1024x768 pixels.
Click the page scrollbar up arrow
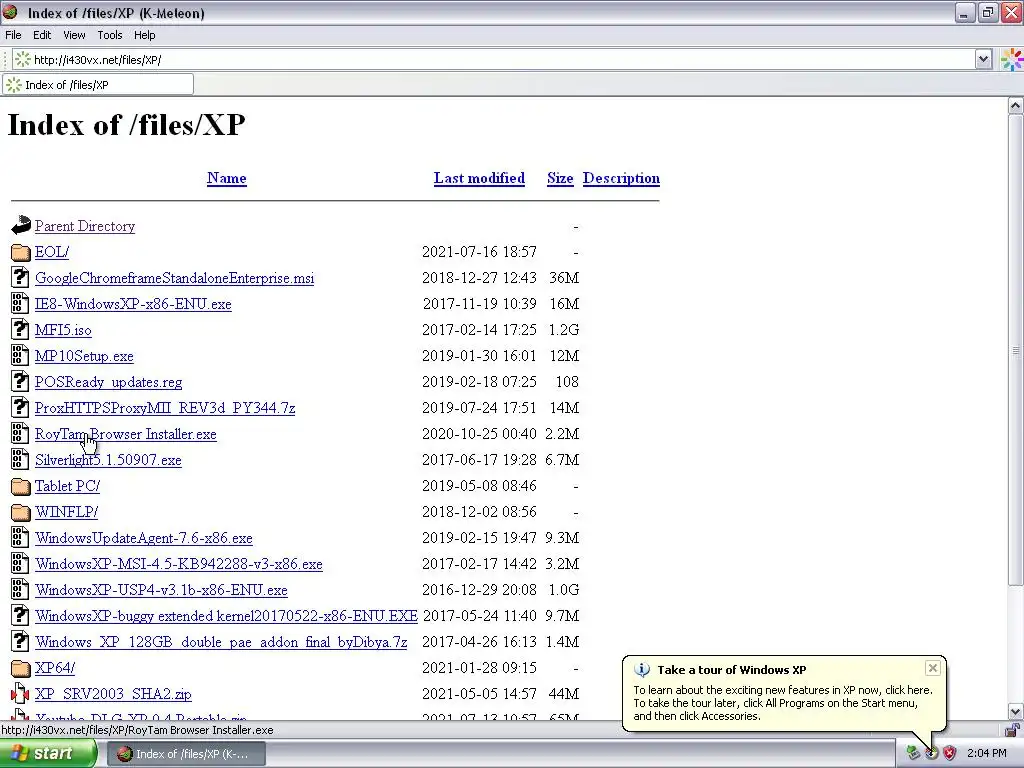coord(1015,105)
